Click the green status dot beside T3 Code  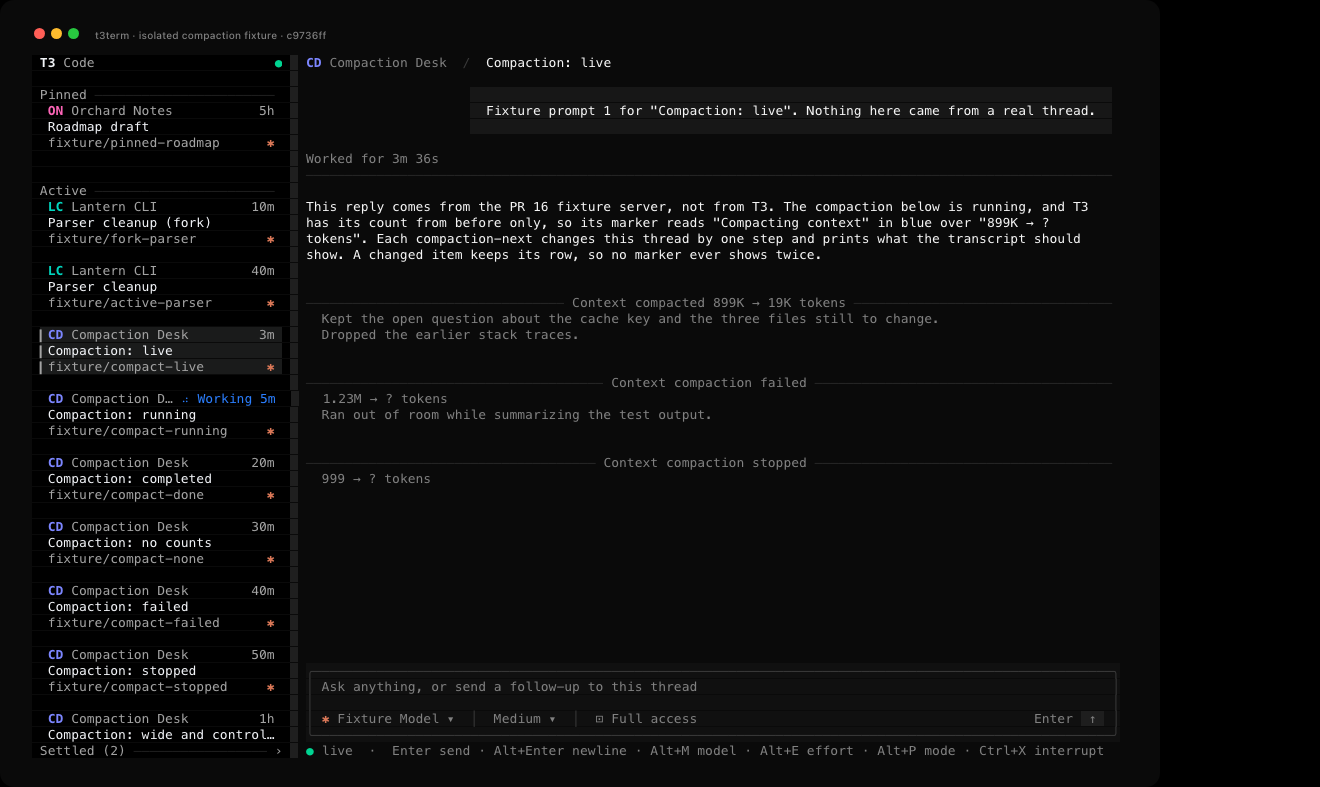(278, 63)
